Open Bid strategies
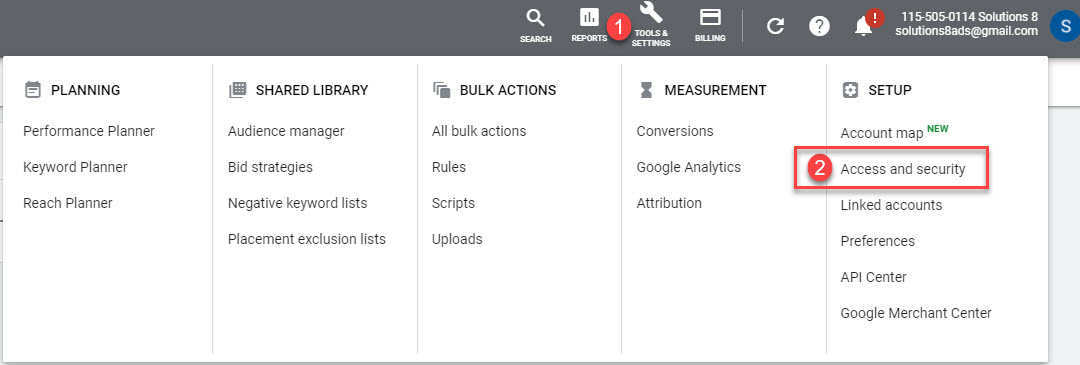The width and height of the screenshot is (1080, 365). 270,167
